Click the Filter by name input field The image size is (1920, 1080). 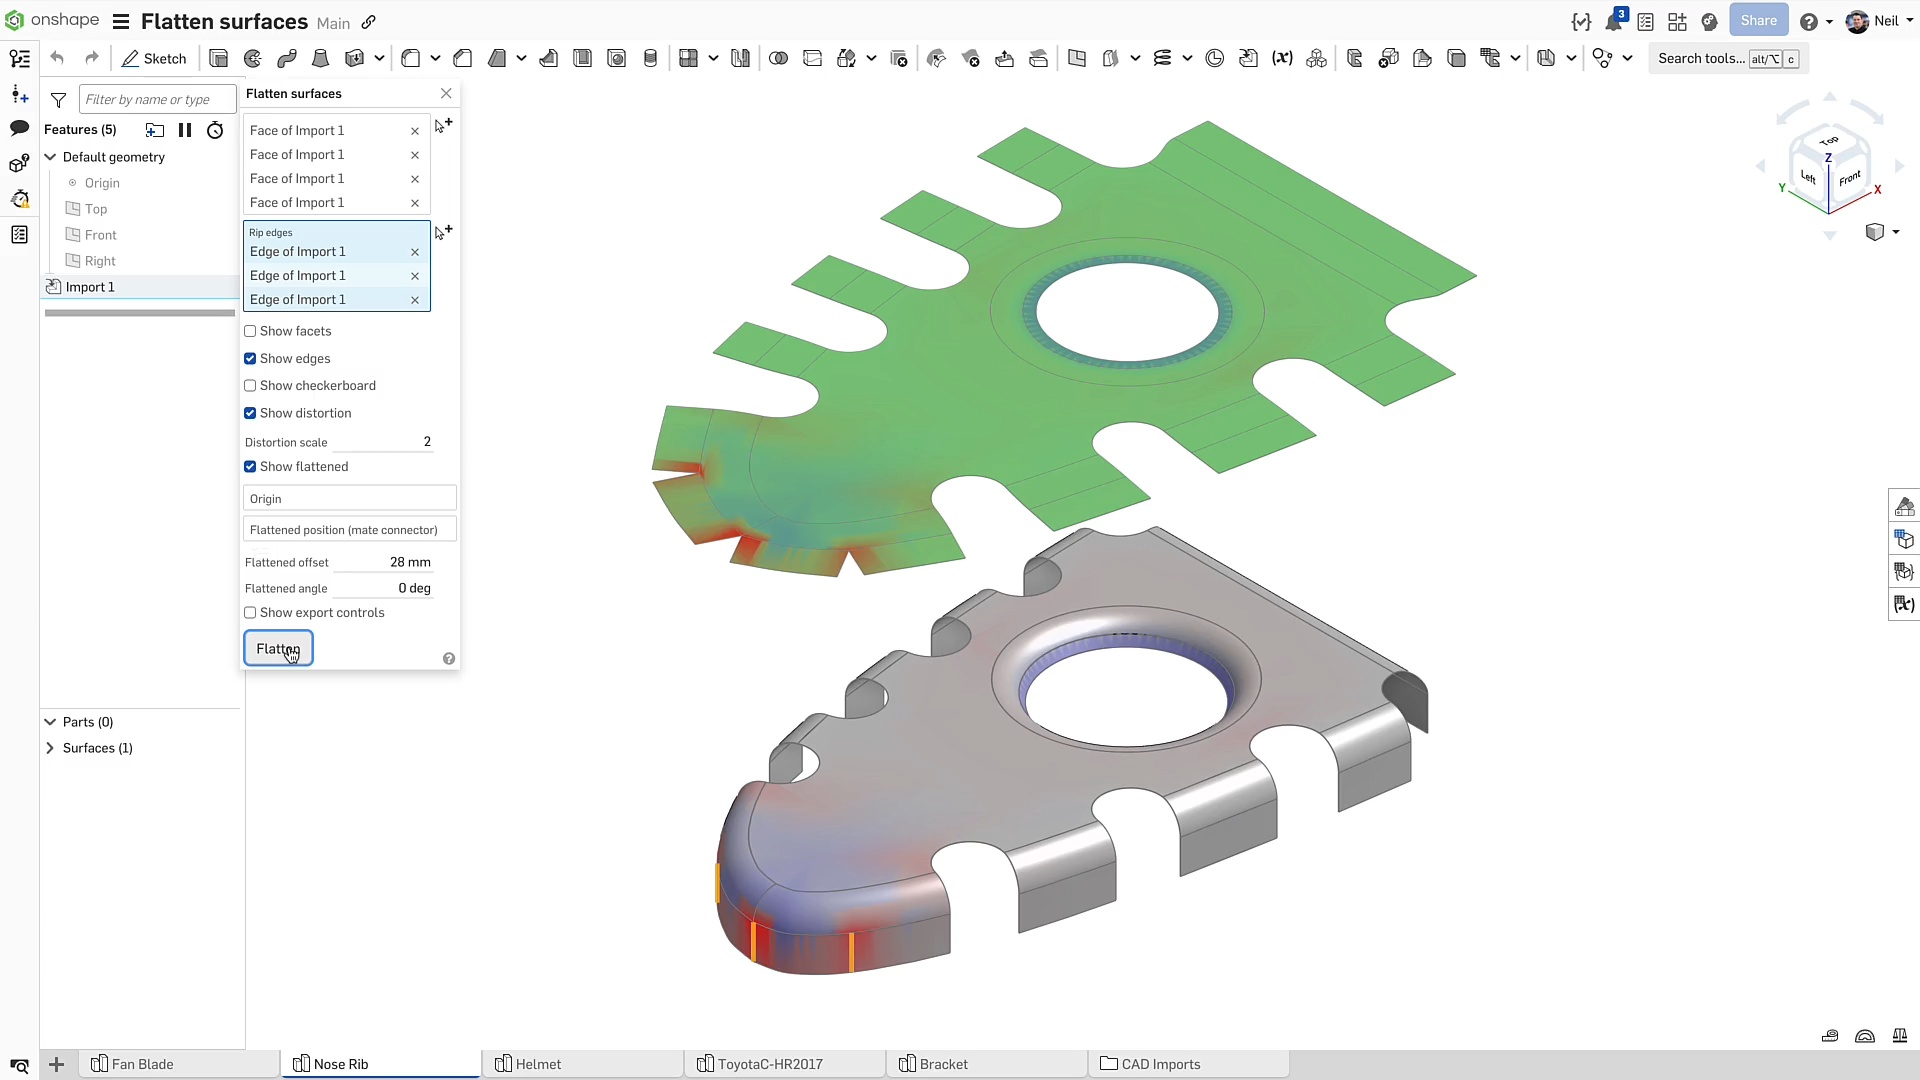coord(158,100)
